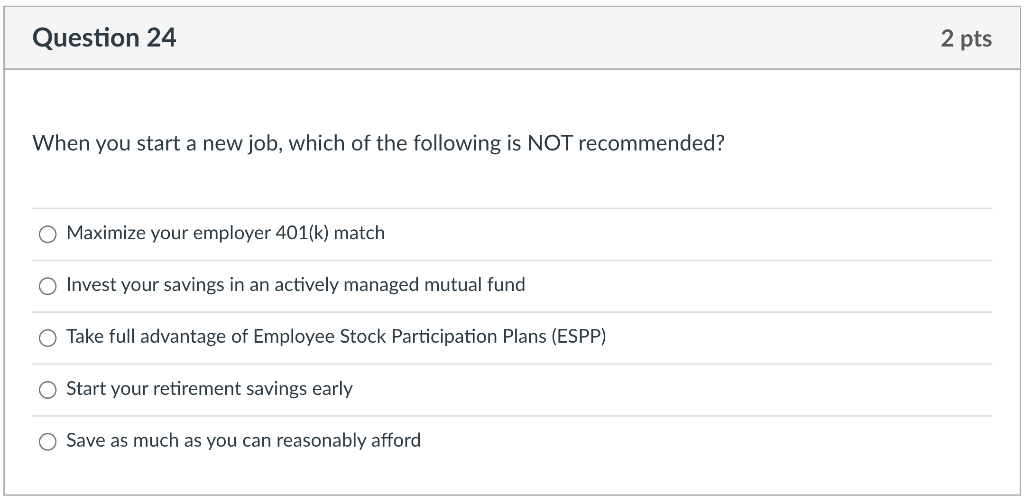Choose the actively managed mutual fund radio option
The width and height of the screenshot is (1024, 496).
click(x=48, y=286)
